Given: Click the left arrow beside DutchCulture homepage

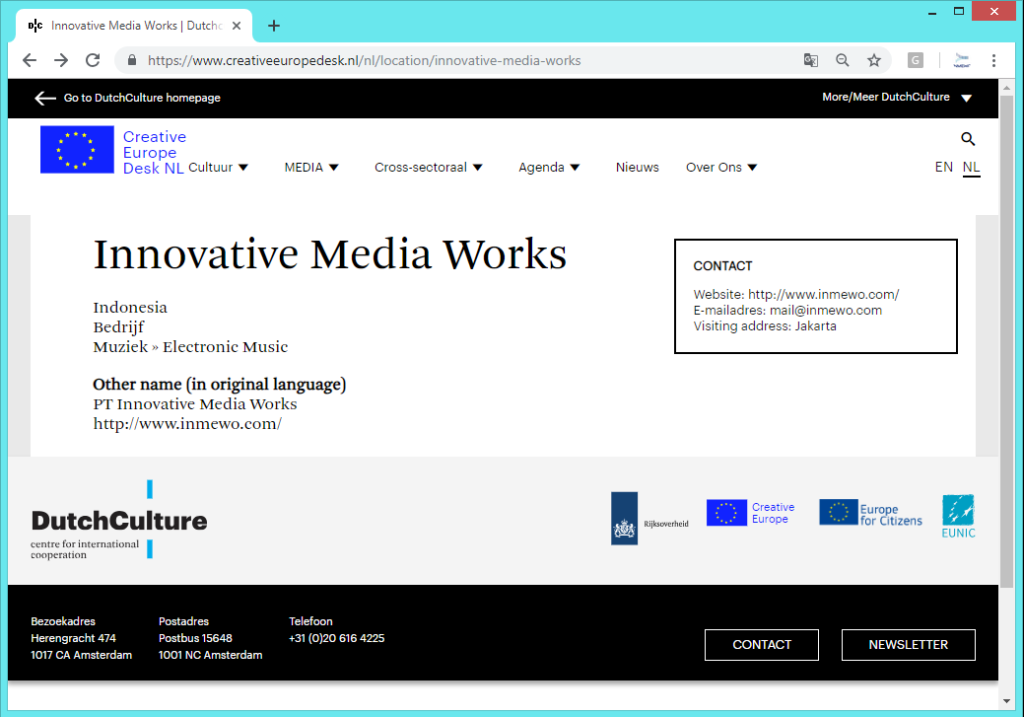Looking at the screenshot, I should (44, 98).
